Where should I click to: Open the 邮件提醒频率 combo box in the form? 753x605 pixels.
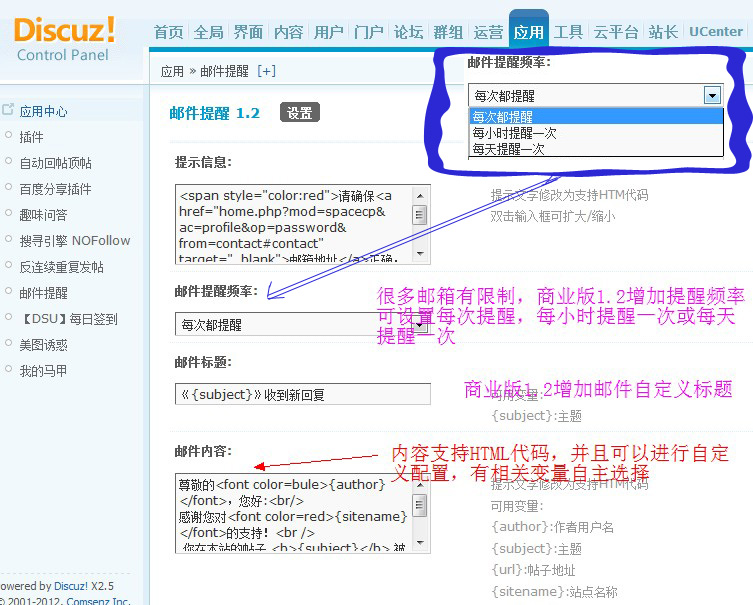302,324
